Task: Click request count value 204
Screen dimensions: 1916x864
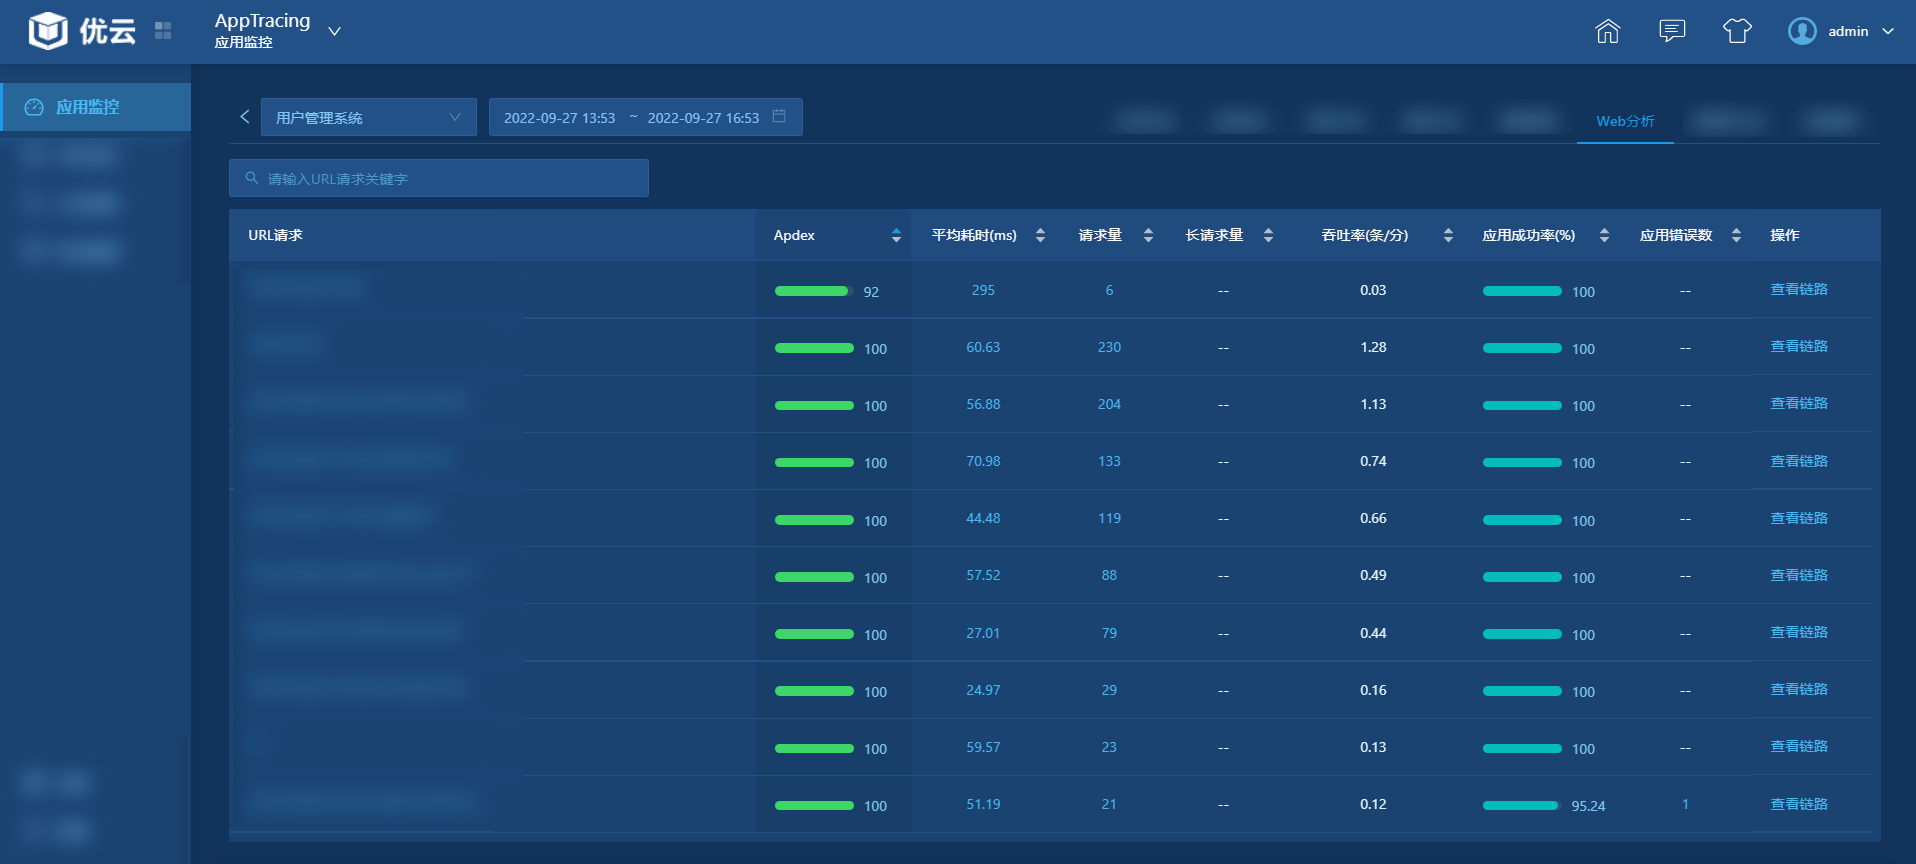Action: pos(1109,404)
